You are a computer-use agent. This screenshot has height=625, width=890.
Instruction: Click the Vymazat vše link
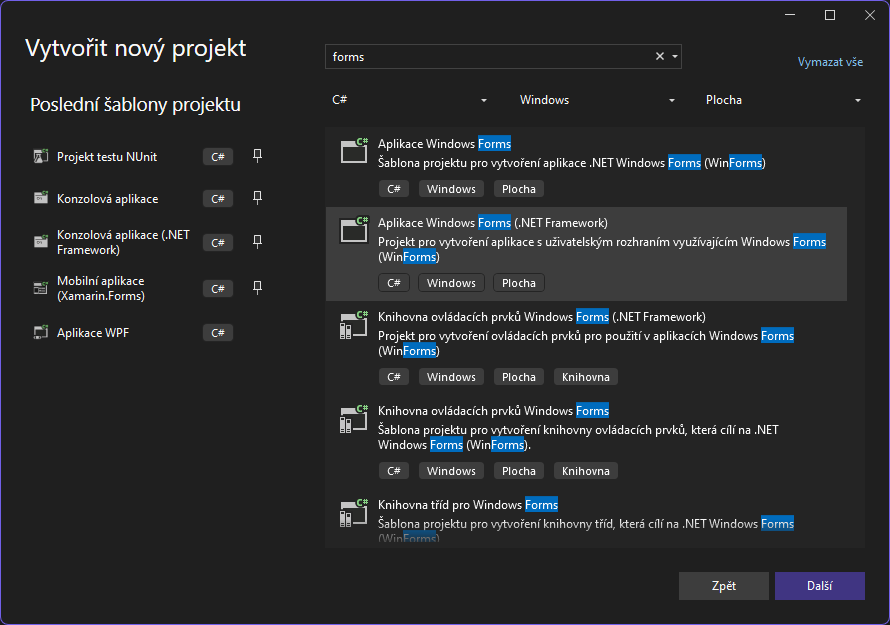(x=830, y=62)
